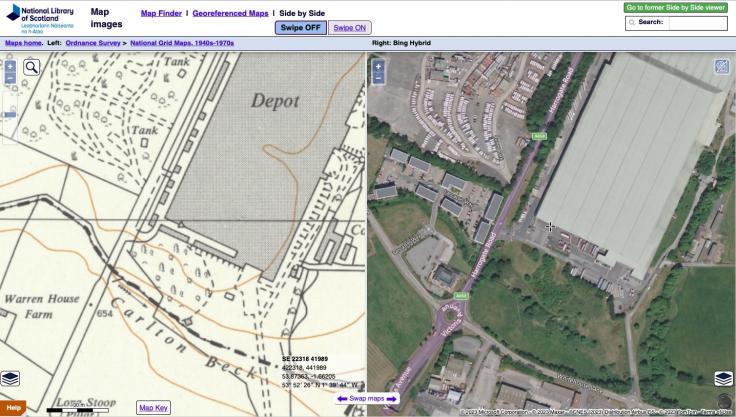Click Go to former Side by Side viewer
The height and width of the screenshot is (417, 736).
(x=675, y=7)
